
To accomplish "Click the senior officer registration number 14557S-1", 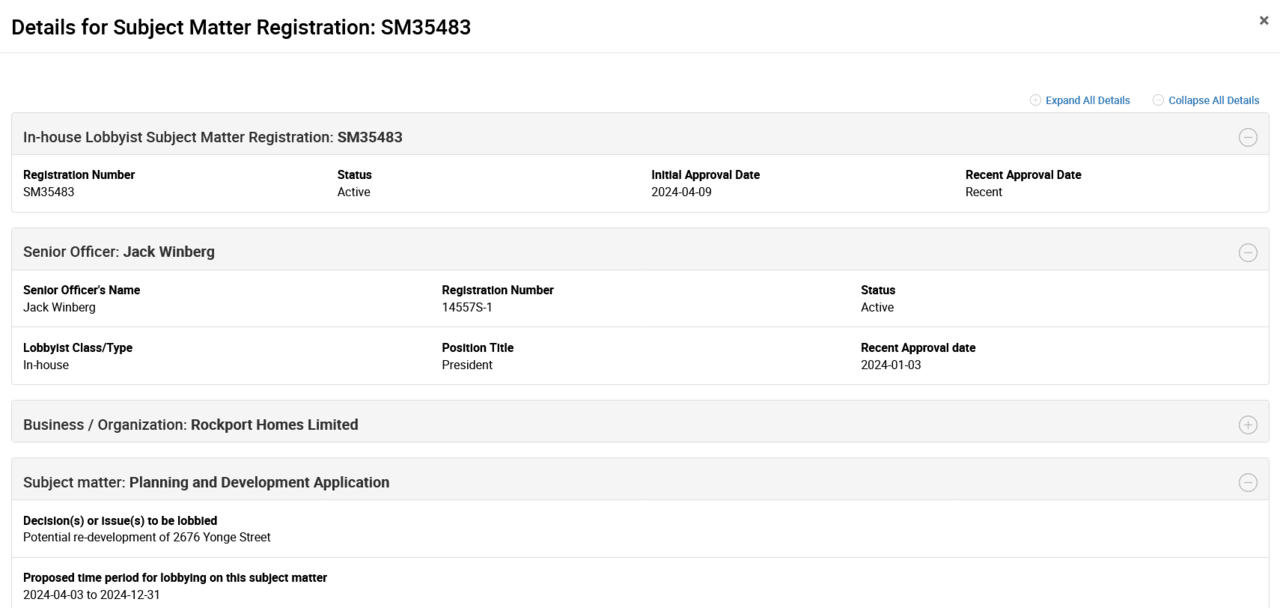I will [x=467, y=307].
